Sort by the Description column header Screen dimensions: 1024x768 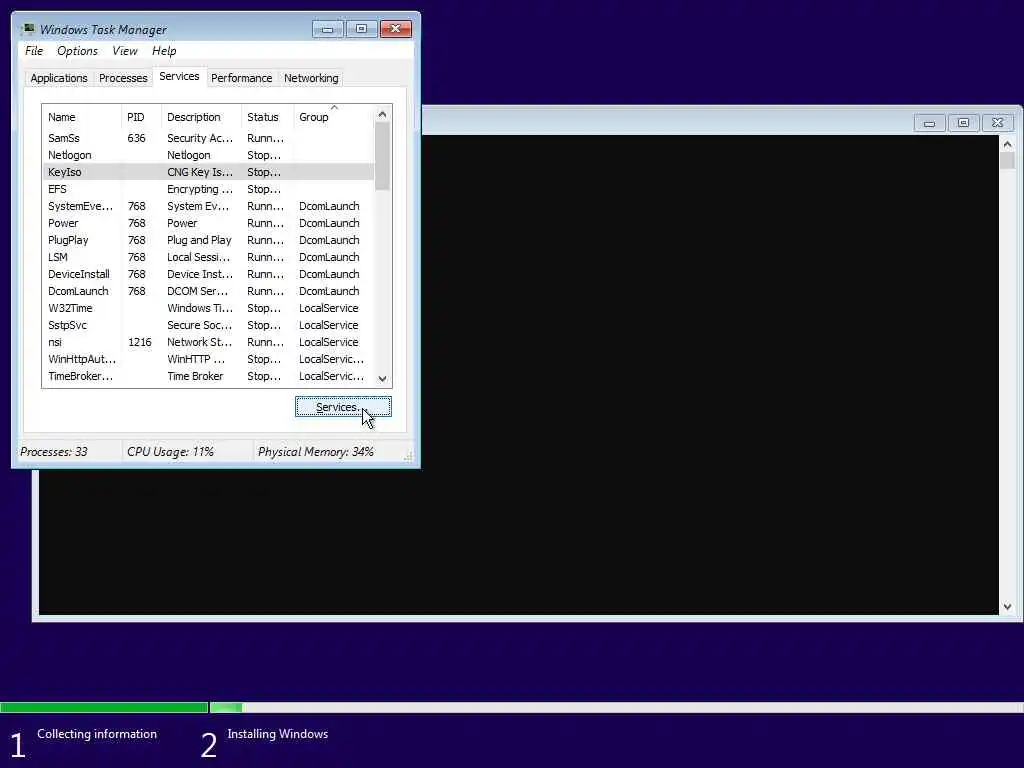click(x=201, y=117)
